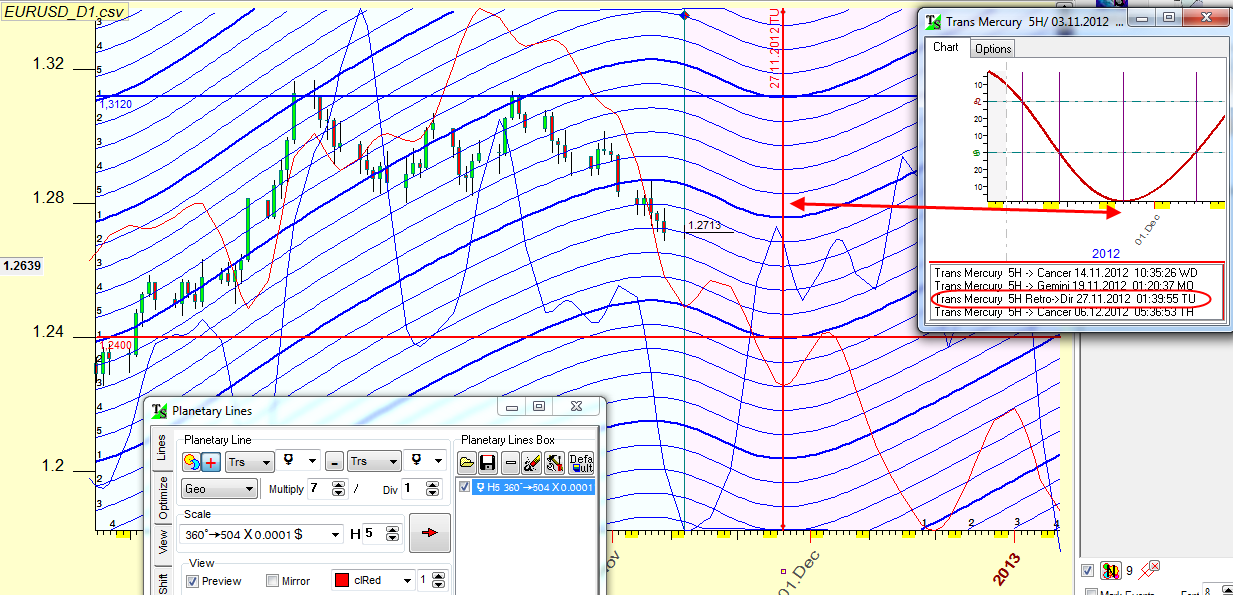Click the colorful N icon in right panel

(x=1110, y=571)
